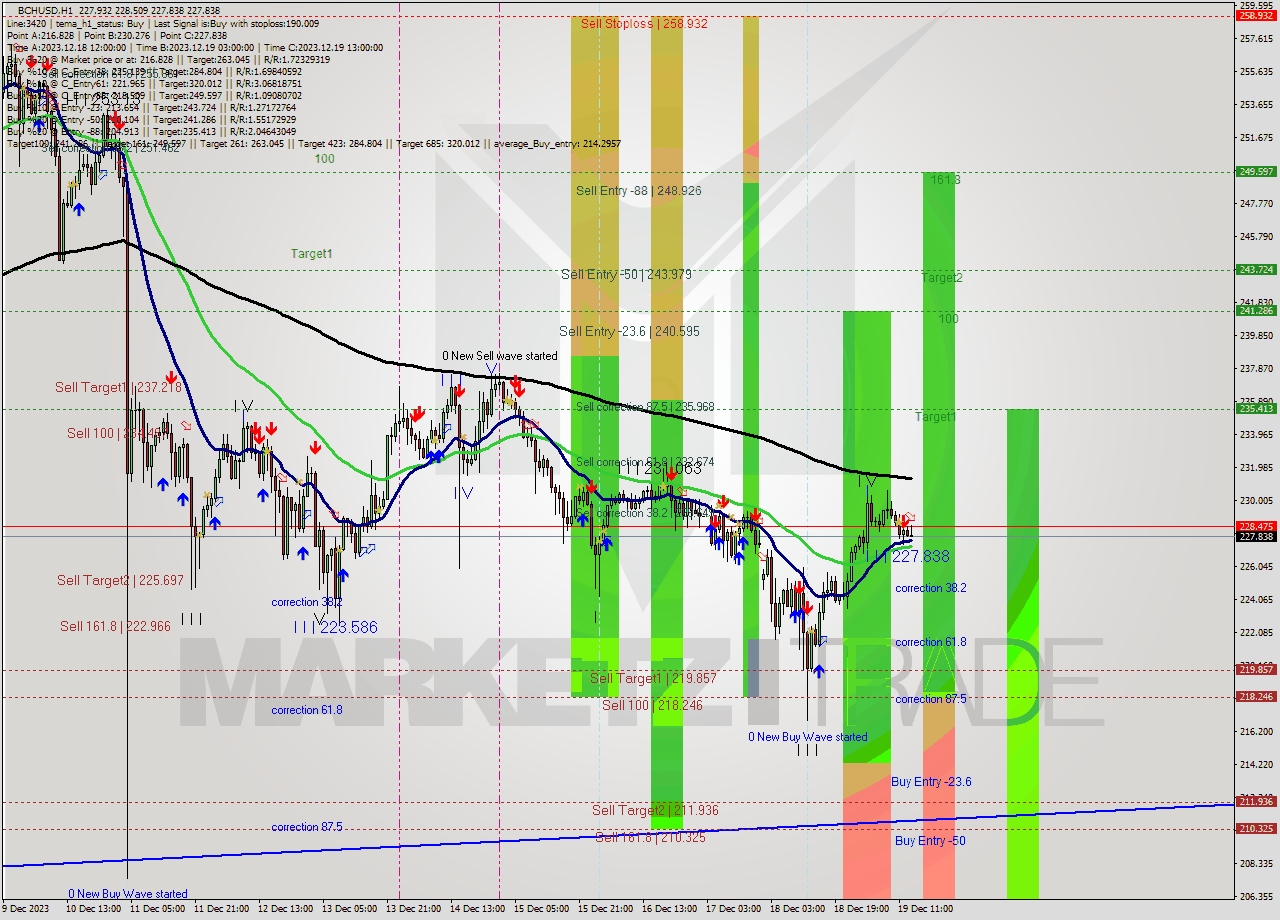1280x920 pixels.
Task: Click the green 249.597 price axis tag
Action: 1256,171
